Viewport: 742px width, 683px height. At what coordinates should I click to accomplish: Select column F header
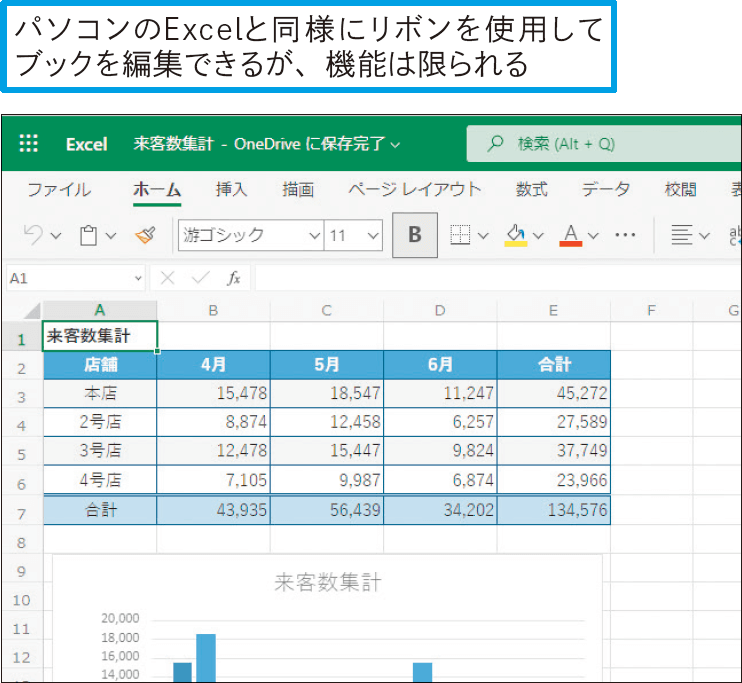652,310
